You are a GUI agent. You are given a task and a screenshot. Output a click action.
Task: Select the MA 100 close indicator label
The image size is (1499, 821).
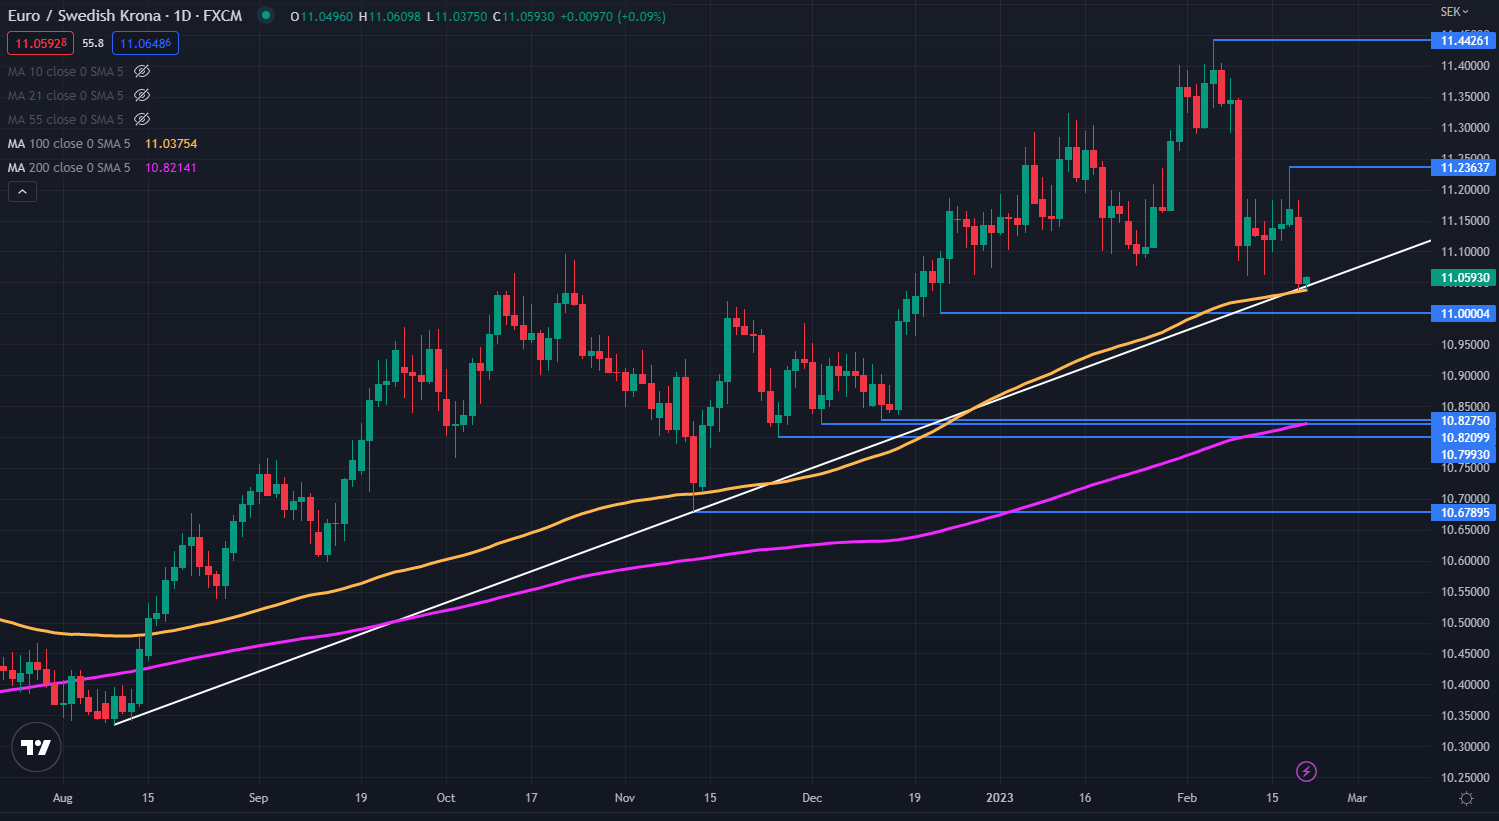[x=69, y=144]
